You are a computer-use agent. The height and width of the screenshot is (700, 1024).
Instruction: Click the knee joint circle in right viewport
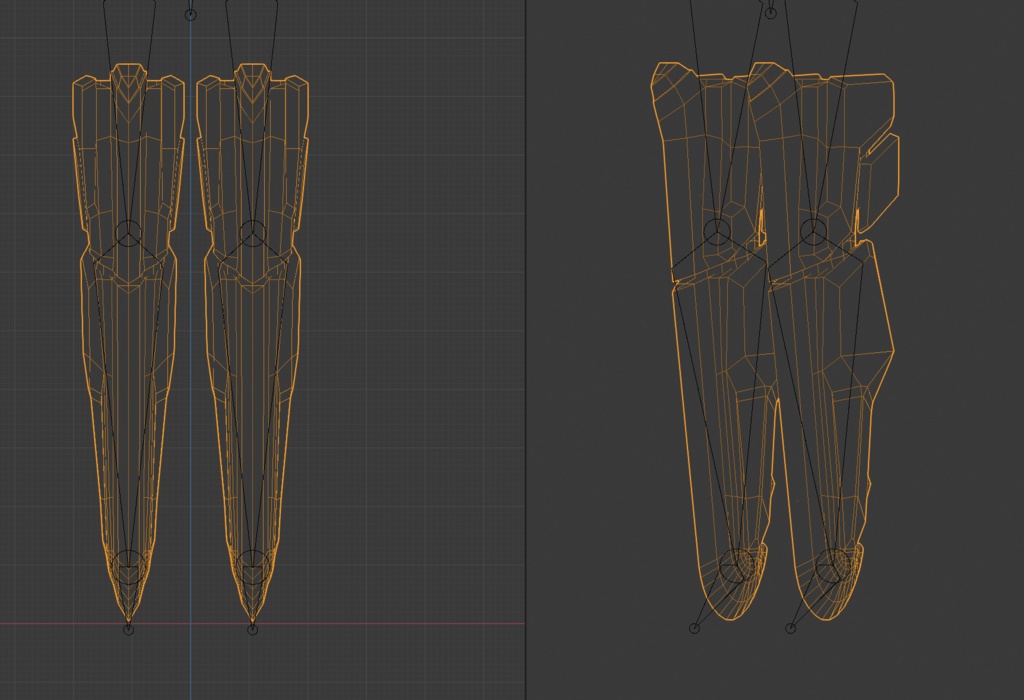pyautogui.click(x=716, y=233)
